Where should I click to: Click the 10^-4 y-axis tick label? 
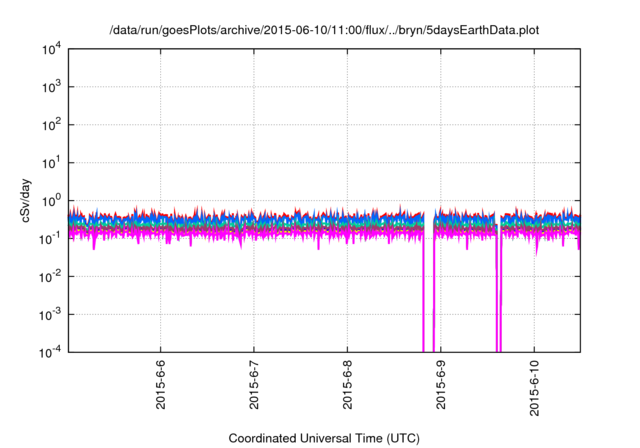coord(51,352)
